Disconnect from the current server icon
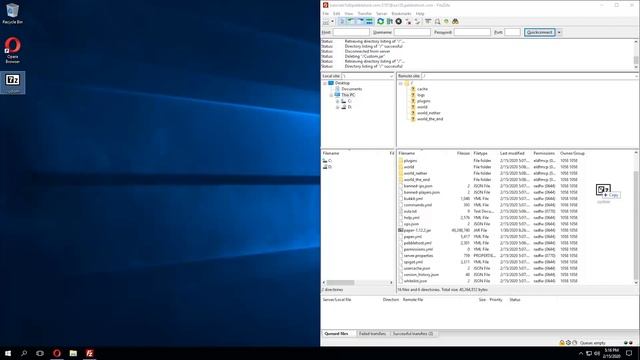Viewport: 640px width, 360px height. point(408,22)
